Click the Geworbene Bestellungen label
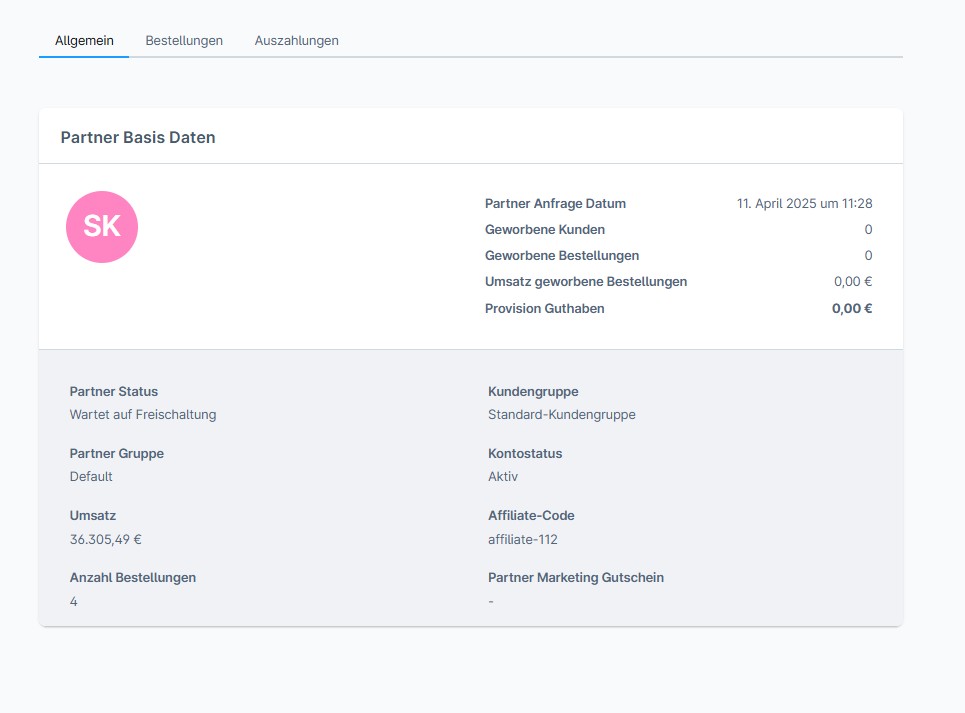The height and width of the screenshot is (713, 965). [x=561, y=255]
